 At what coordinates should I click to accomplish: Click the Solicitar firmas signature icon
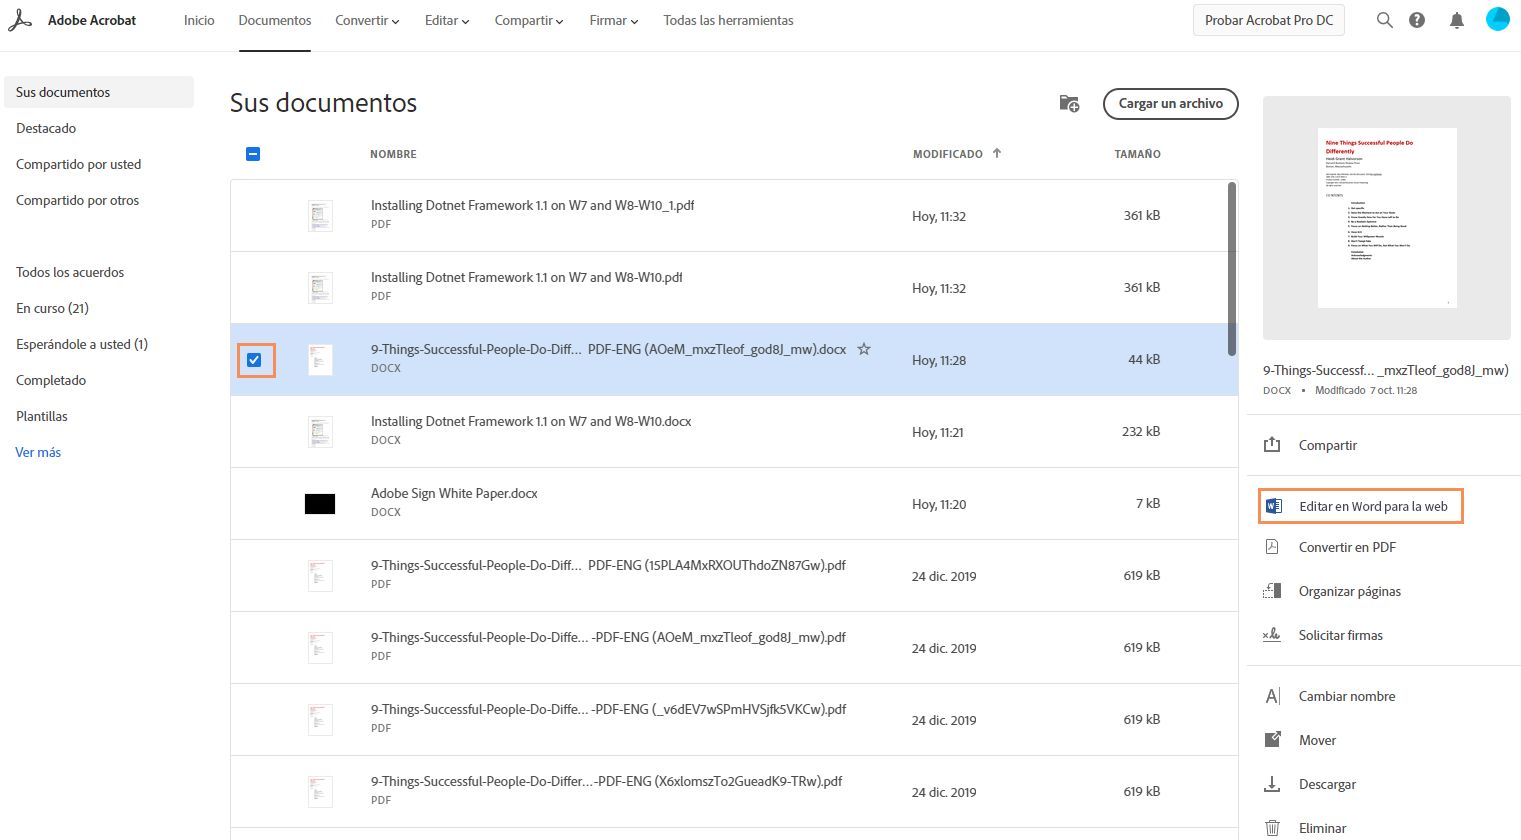click(1272, 635)
